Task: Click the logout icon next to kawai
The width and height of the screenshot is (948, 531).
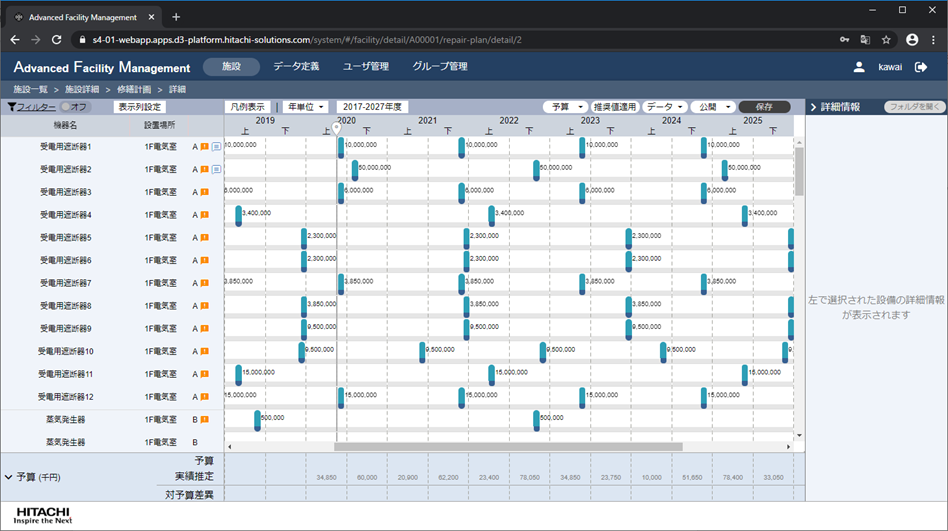Action: pyautogui.click(x=921, y=67)
